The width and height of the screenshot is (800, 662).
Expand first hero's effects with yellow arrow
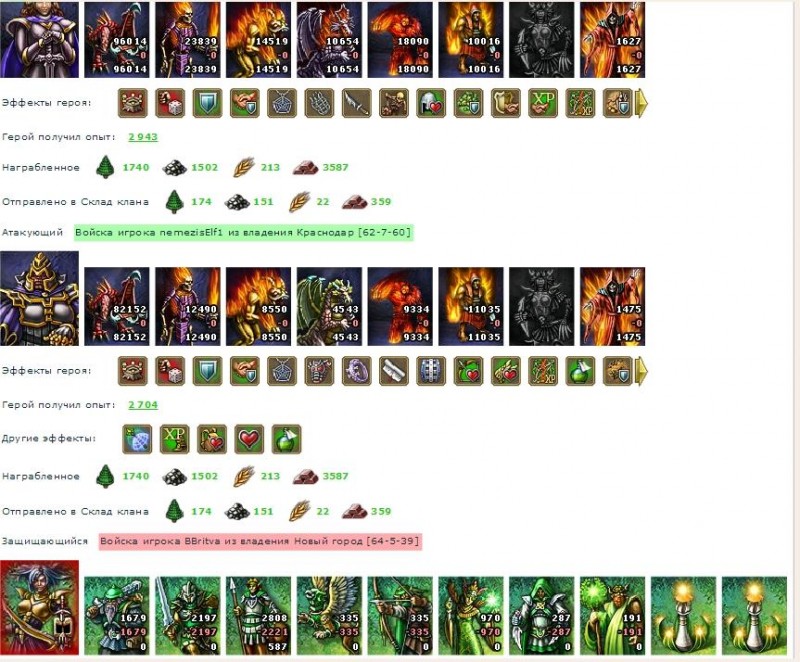coord(642,103)
